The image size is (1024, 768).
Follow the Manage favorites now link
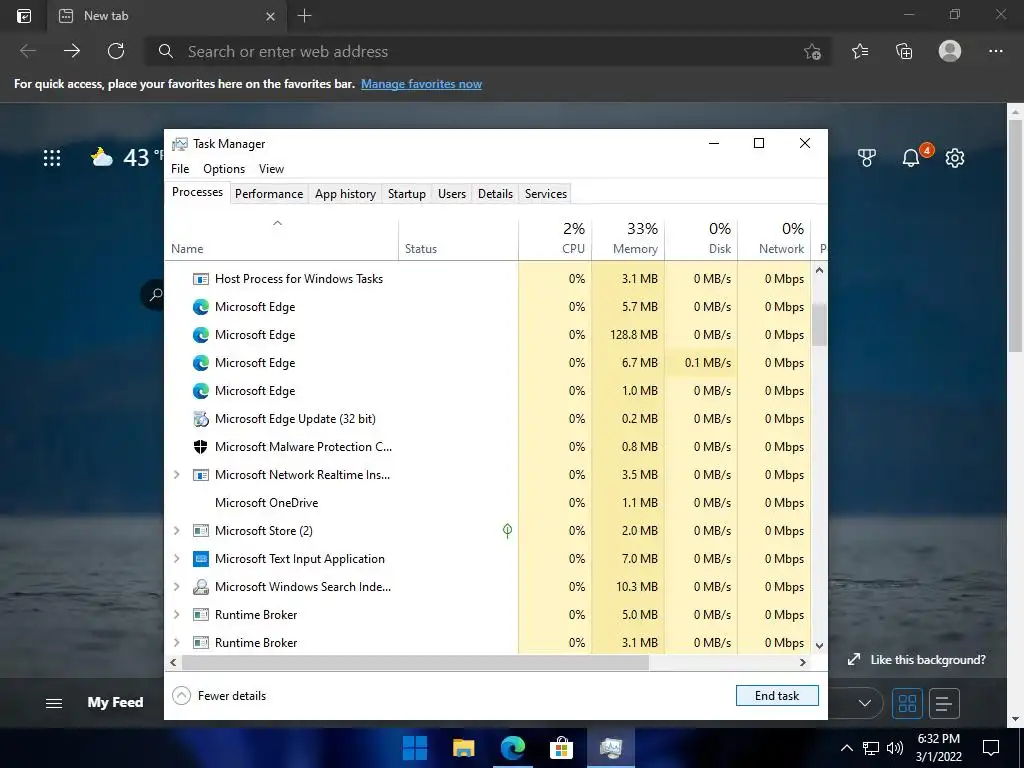[421, 84]
